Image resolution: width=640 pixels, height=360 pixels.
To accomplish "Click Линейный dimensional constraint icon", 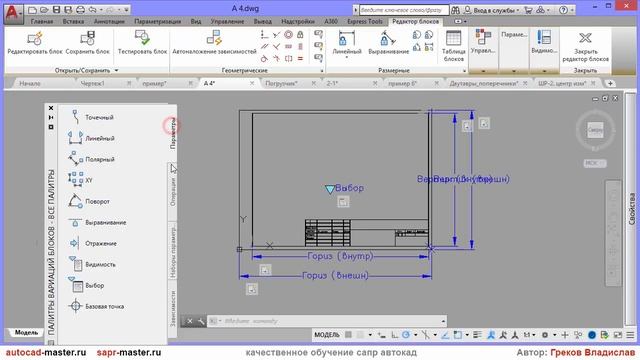I will click(347, 39).
